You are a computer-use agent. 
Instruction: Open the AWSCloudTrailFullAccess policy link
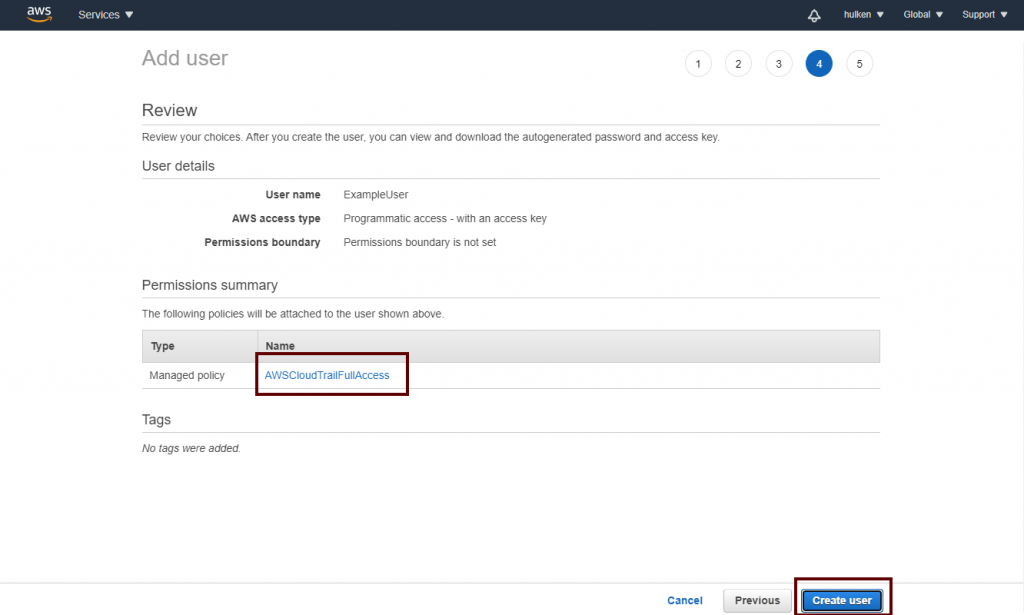(327, 375)
